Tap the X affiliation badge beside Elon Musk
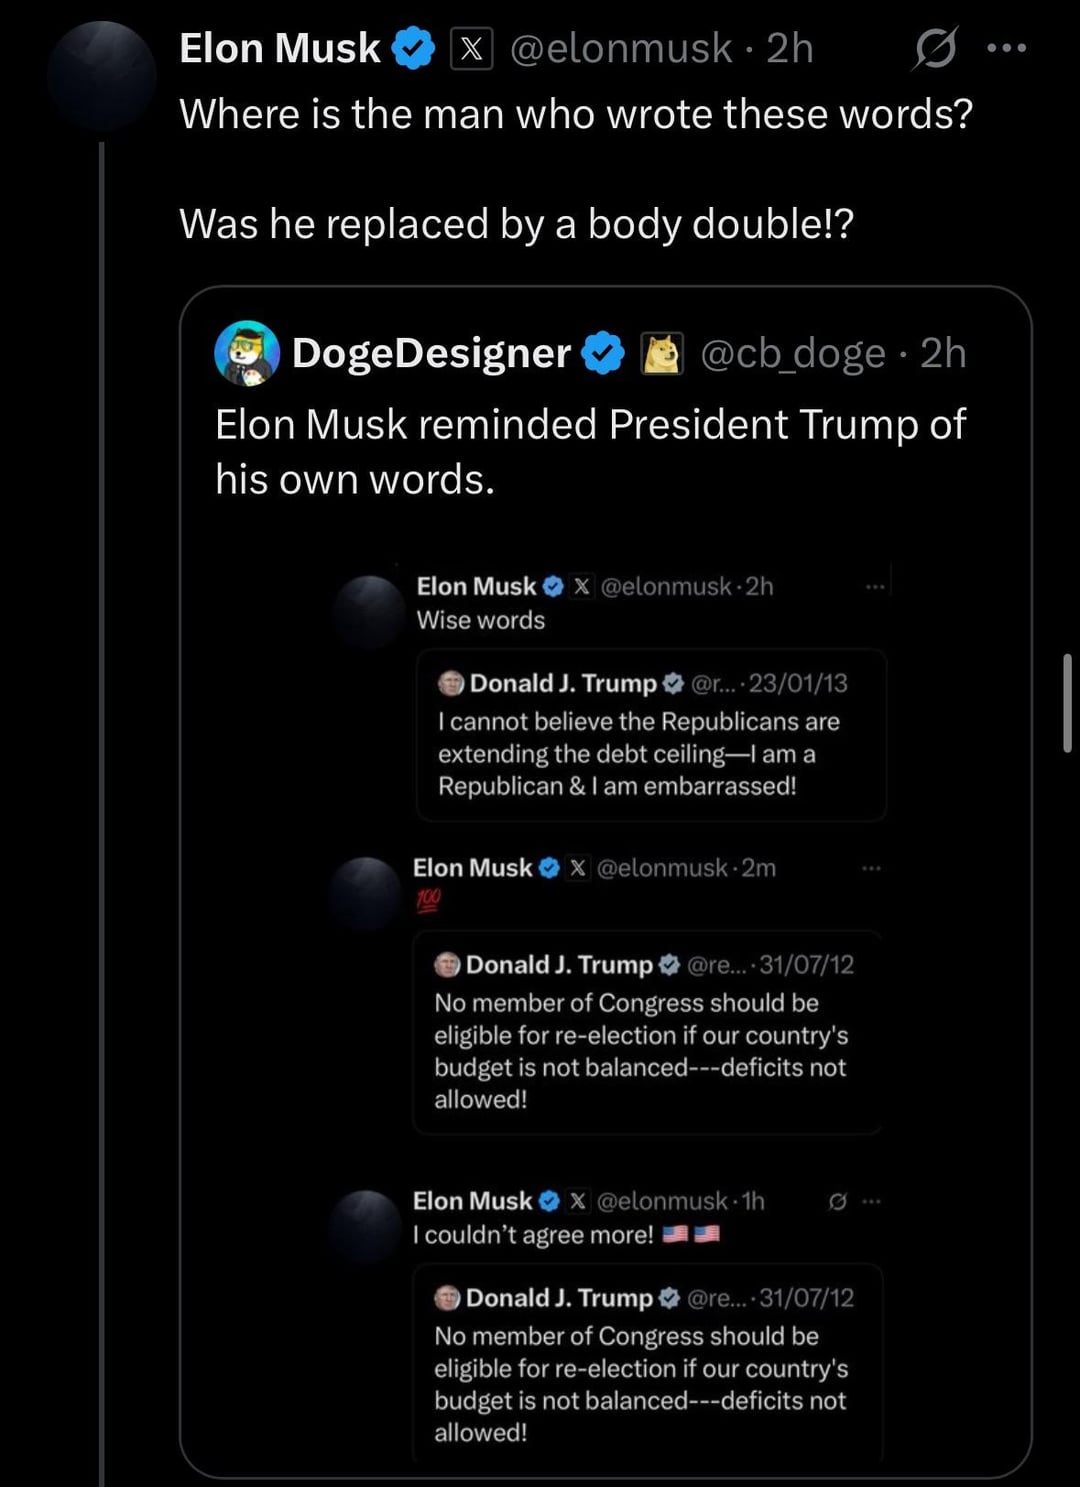This screenshot has width=1080, height=1487. click(472, 48)
